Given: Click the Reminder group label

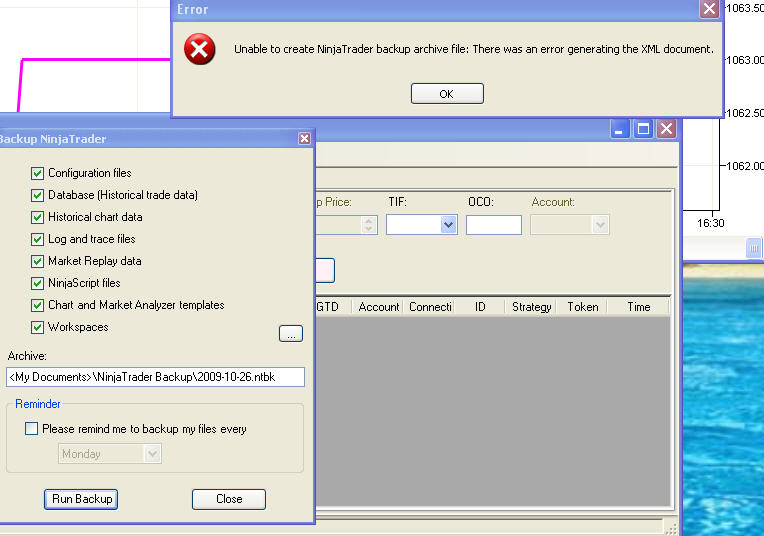Looking at the screenshot, I should point(38,404).
